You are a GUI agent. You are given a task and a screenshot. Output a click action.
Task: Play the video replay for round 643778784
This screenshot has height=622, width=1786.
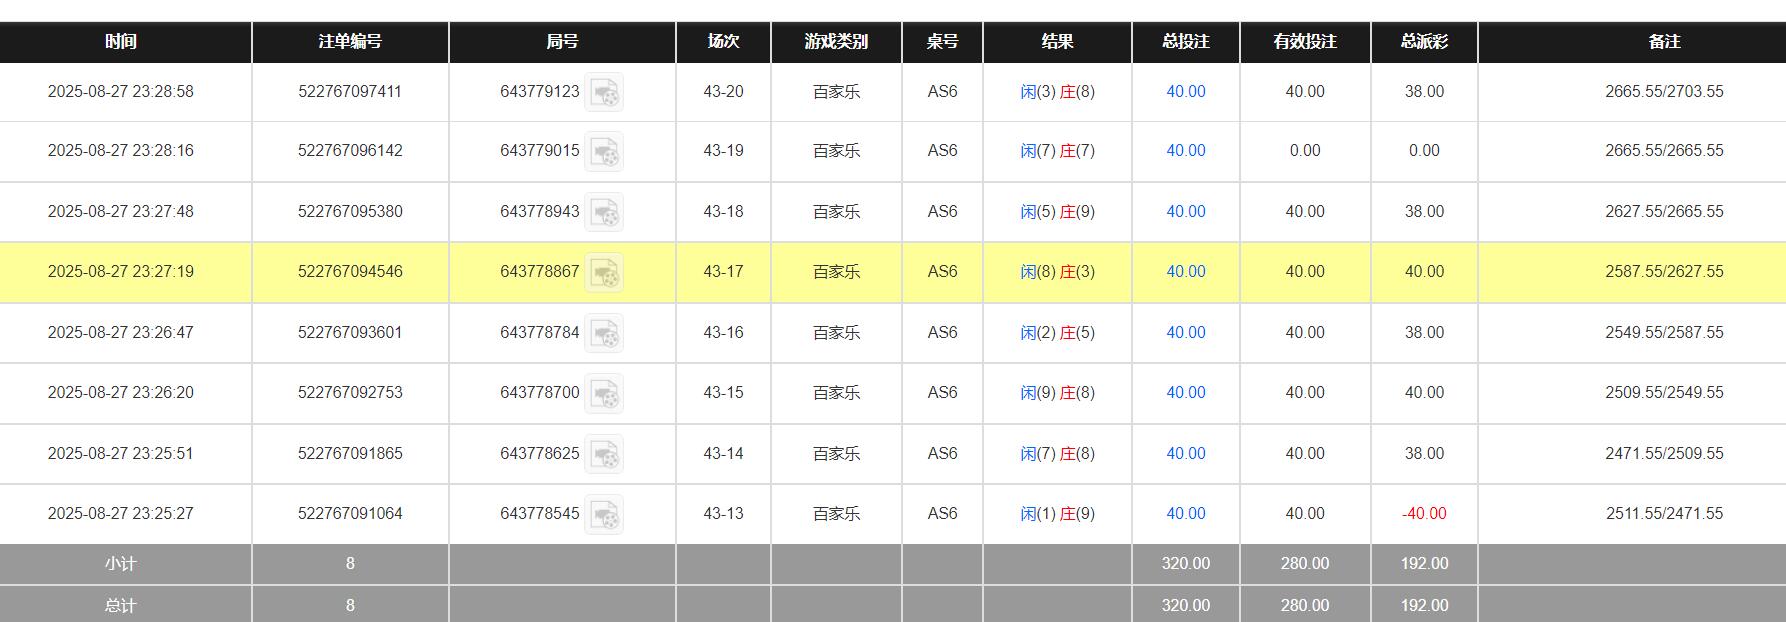pyautogui.click(x=604, y=333)
